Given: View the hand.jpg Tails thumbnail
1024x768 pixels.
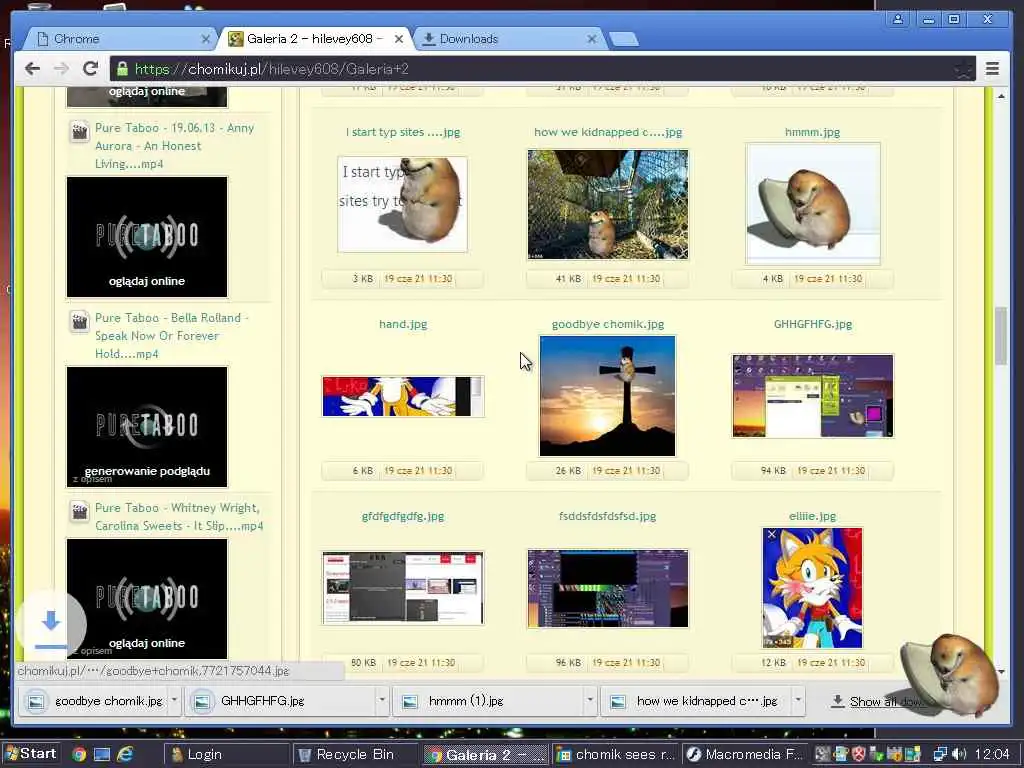Looking at the screenshot, I should [x=403, y=396].
